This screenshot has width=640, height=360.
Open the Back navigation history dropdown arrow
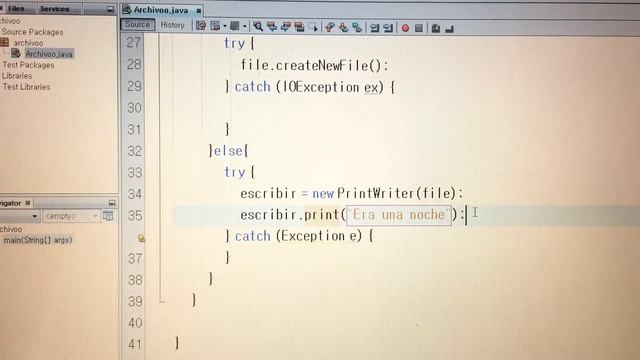[225, 26]
